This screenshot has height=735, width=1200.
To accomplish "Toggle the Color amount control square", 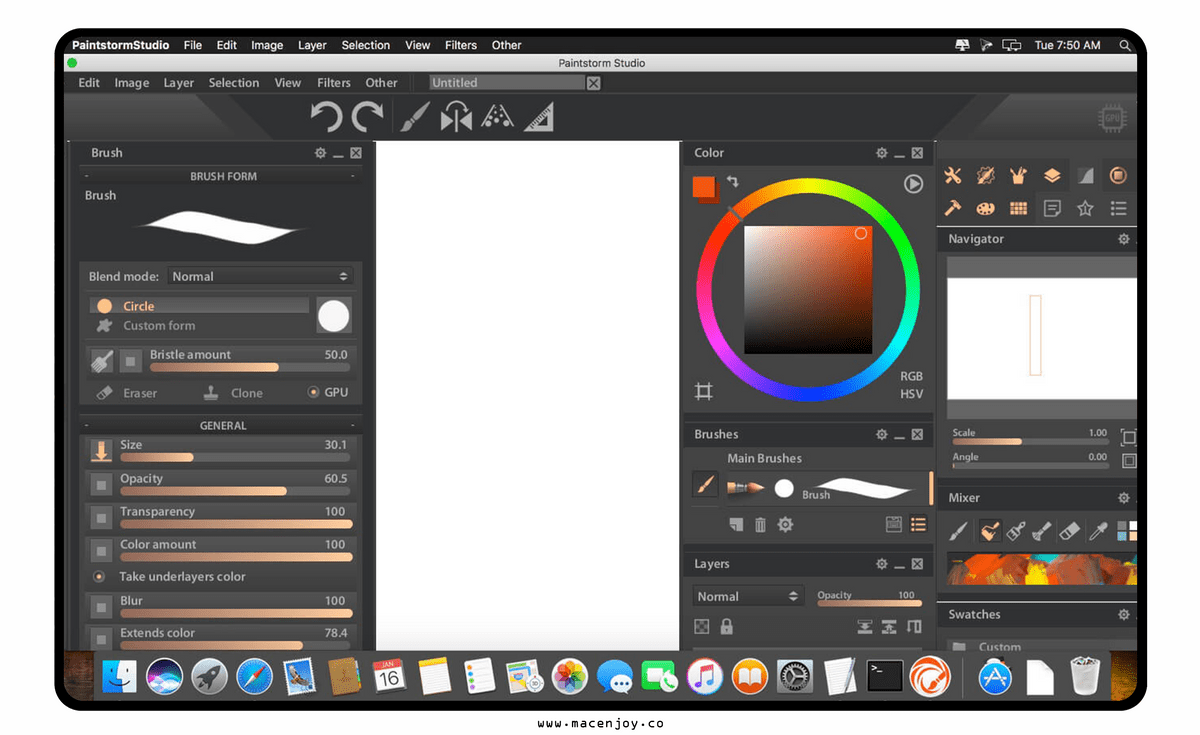I will point(101,550).
